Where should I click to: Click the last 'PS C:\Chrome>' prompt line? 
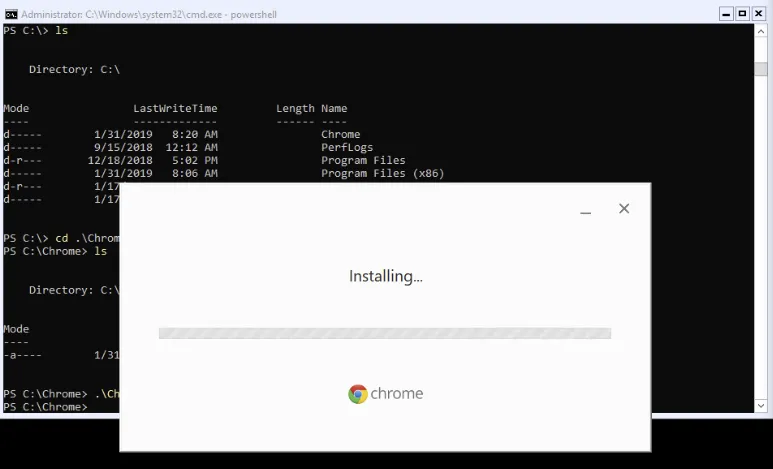point(45,407)
